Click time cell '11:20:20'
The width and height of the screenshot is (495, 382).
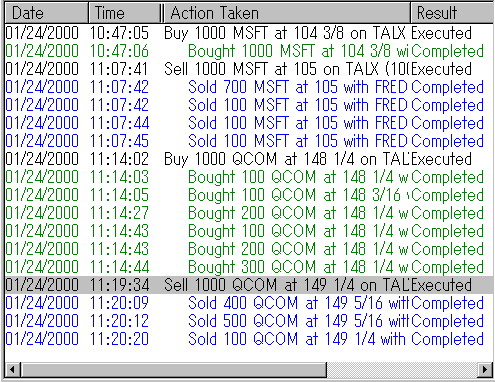pos(119,339)
